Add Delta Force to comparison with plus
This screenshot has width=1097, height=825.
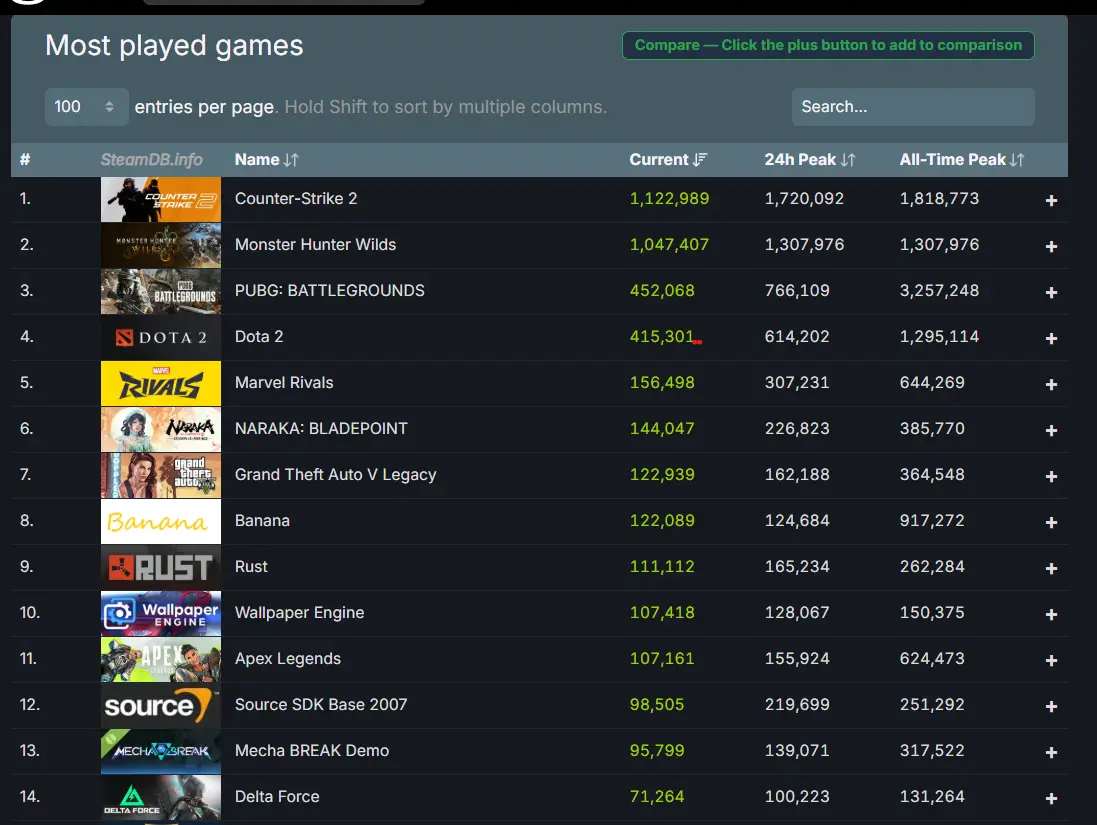coord(1051,798)
